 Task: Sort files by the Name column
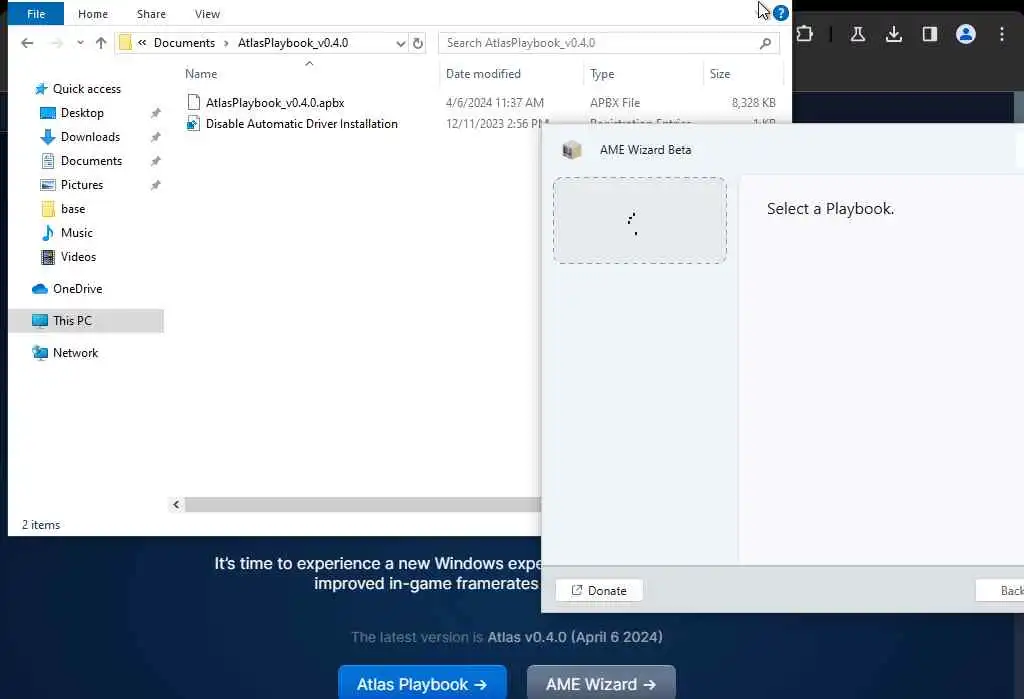(201, 74)
